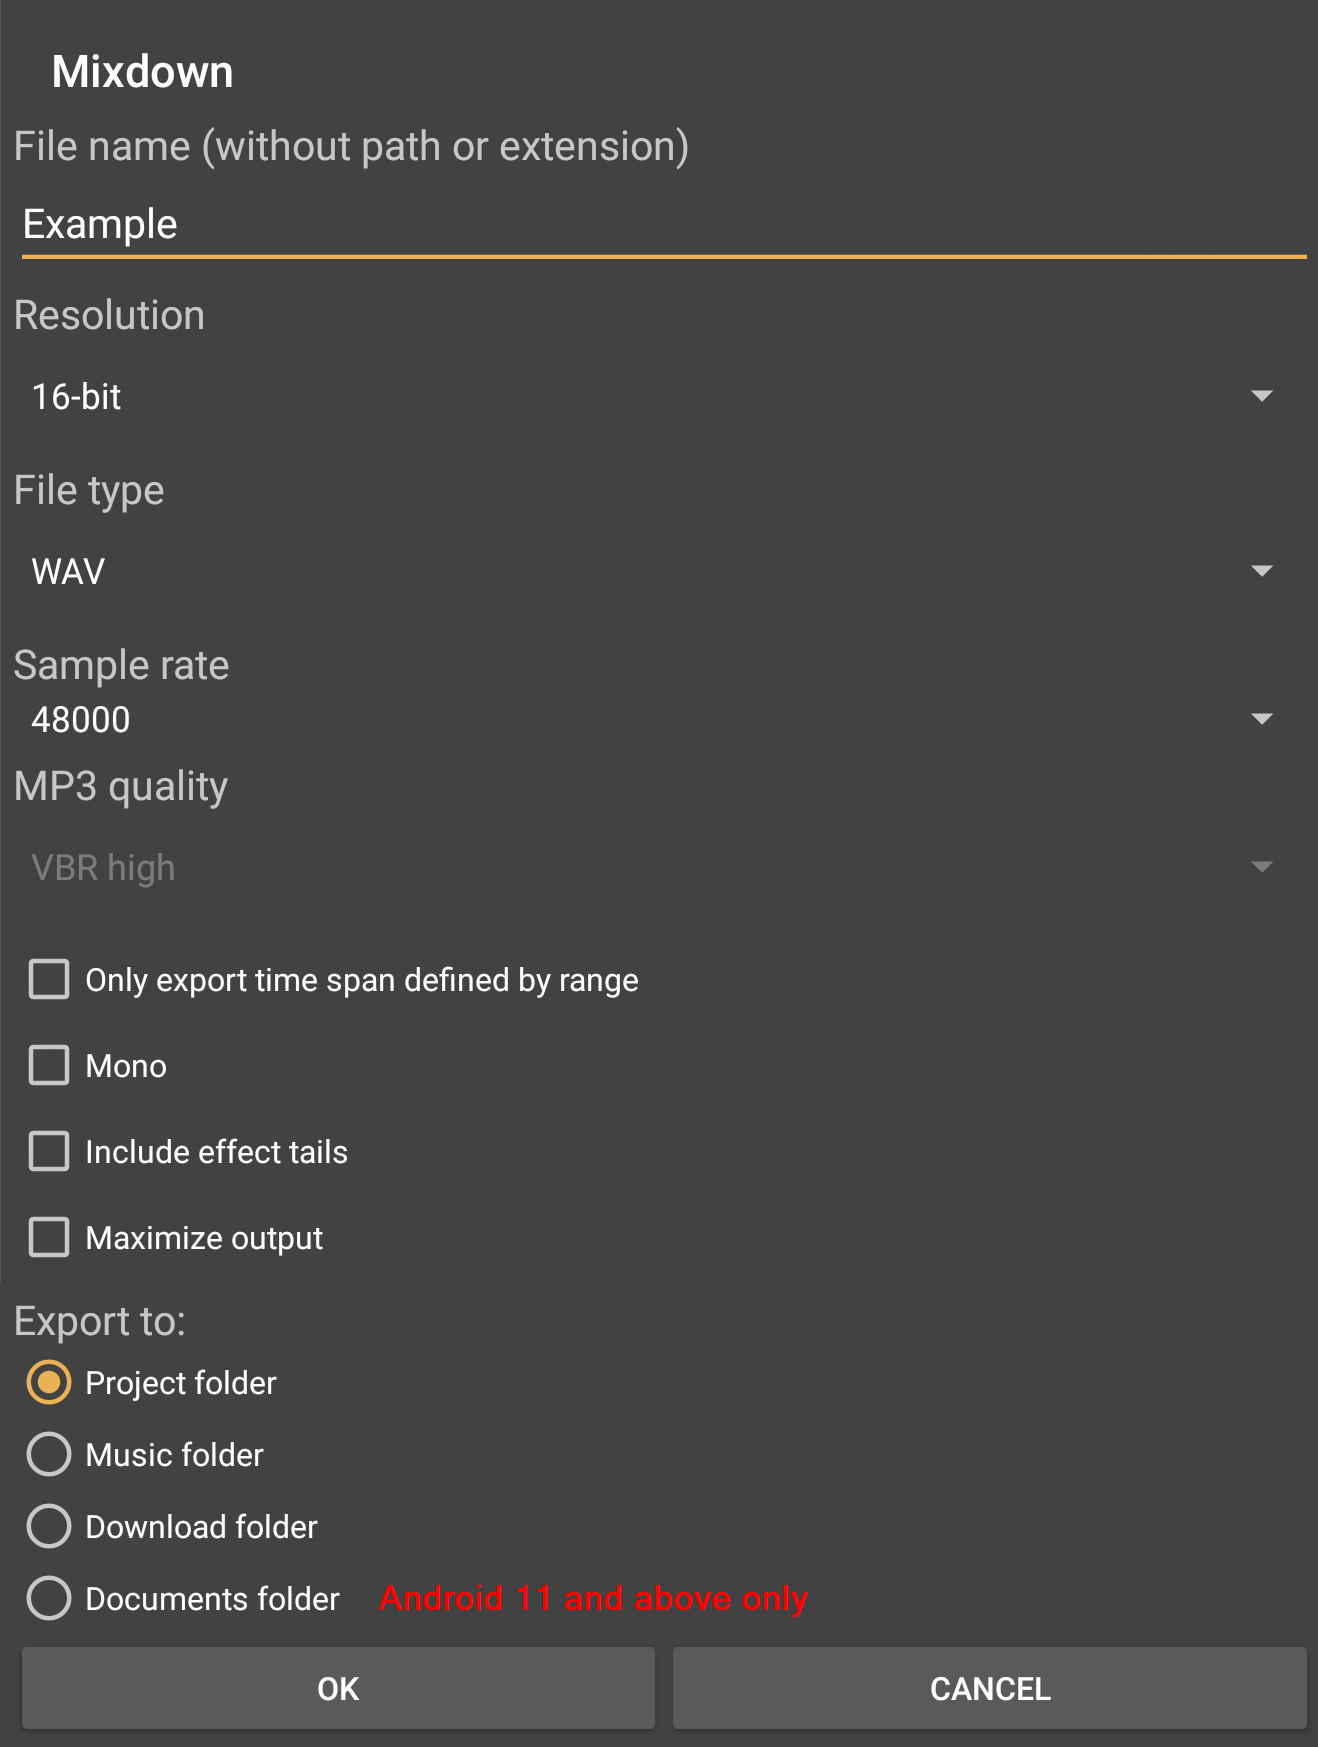
Task: Choose the Documents folder radio button
Action: click(x=49, y=1599)
